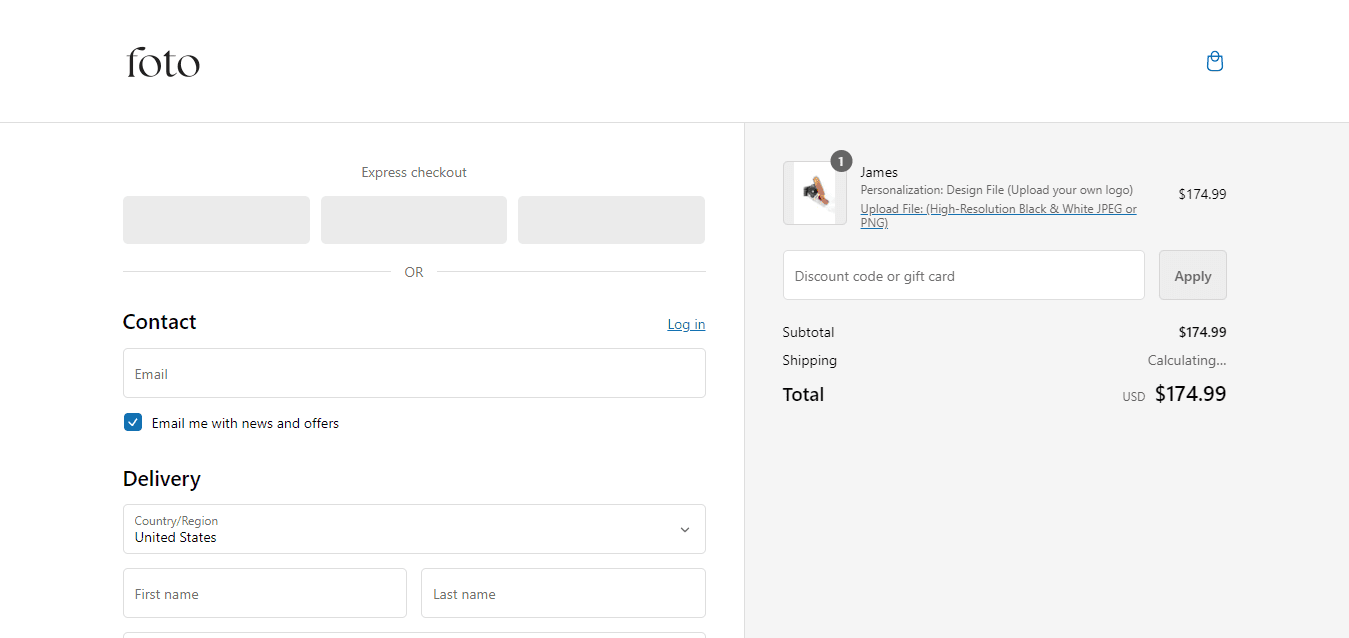
Task: Focus the Last name field
Action: point(563,593)
